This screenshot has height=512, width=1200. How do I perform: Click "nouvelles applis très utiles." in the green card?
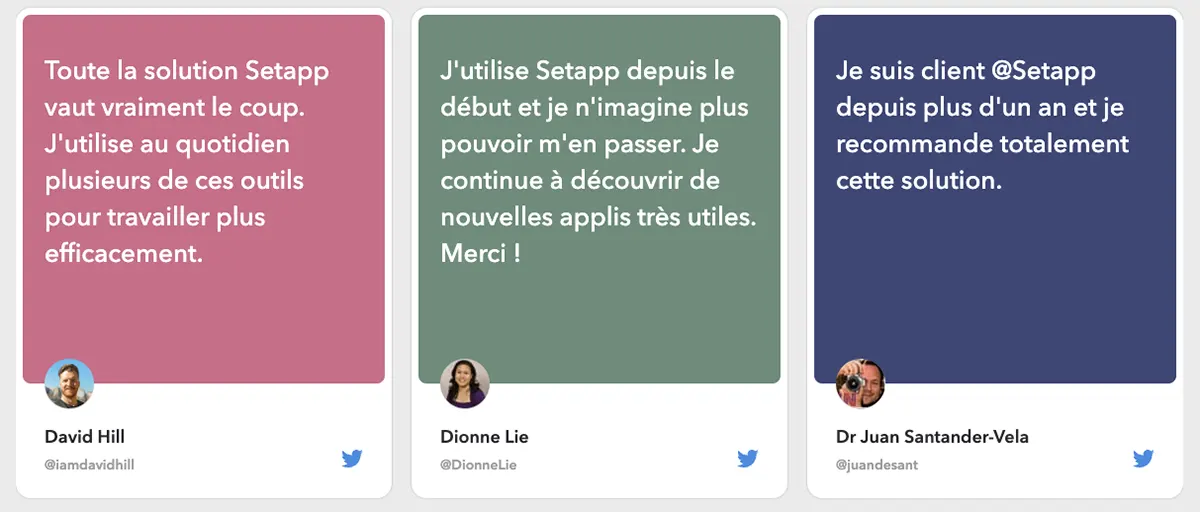tap(597, 217)
